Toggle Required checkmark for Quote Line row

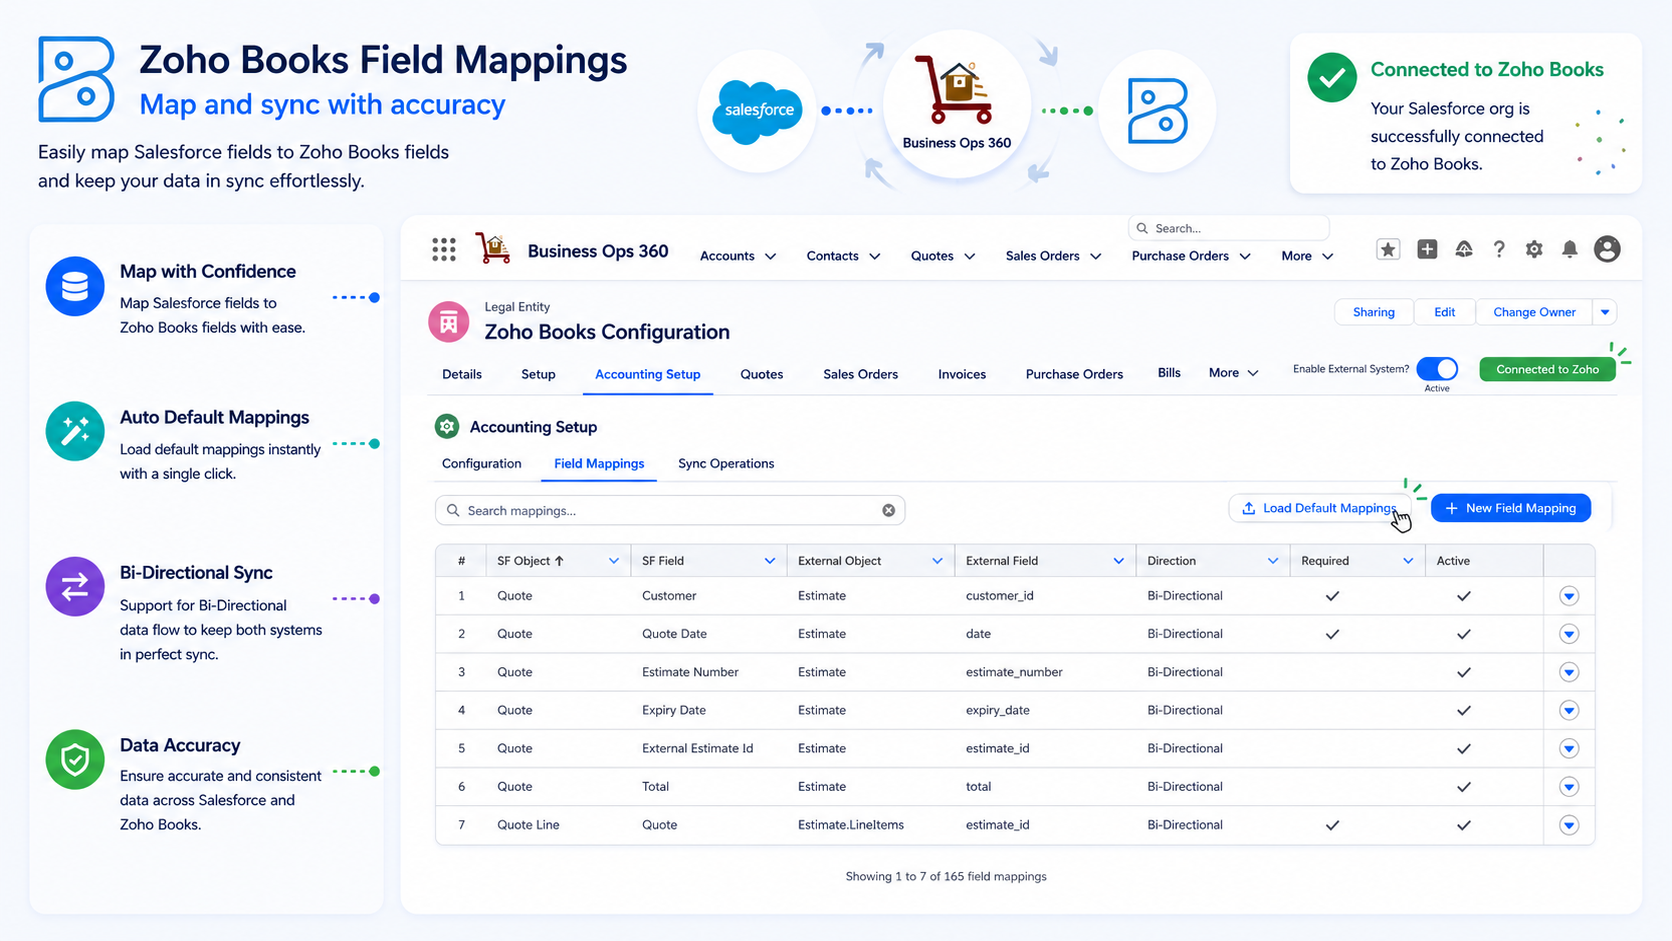point(1332,825)
